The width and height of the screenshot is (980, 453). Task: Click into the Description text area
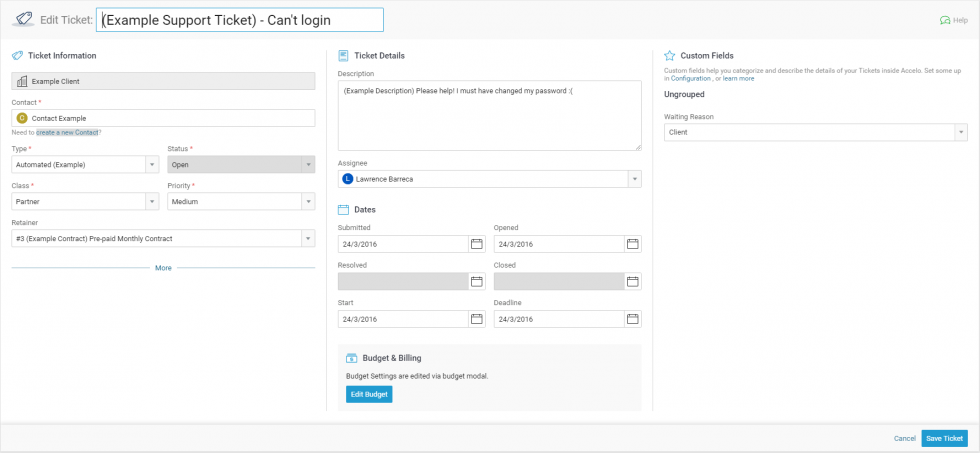tap(489, 115)
